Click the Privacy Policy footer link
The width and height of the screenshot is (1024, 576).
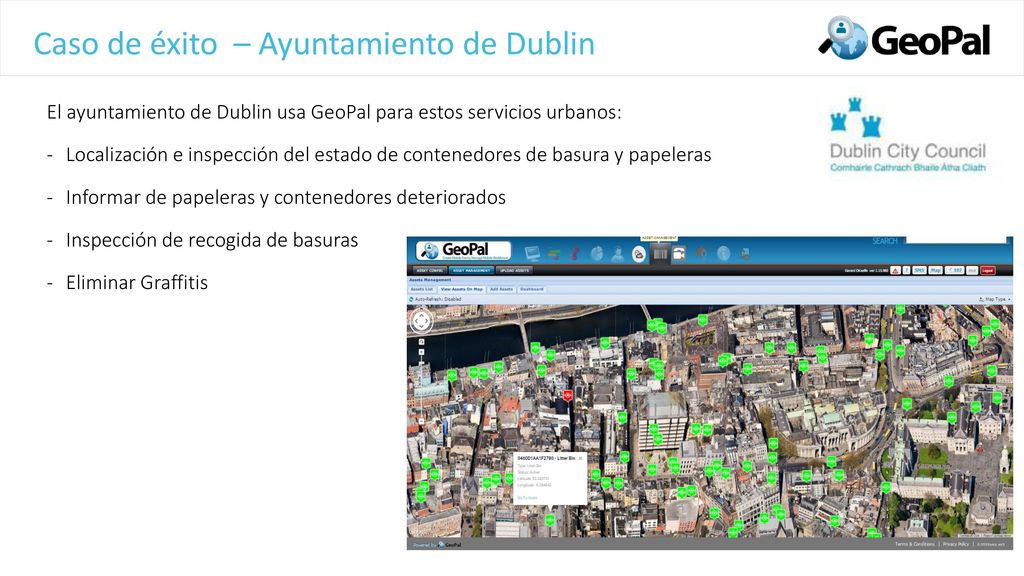pos(955,544)
